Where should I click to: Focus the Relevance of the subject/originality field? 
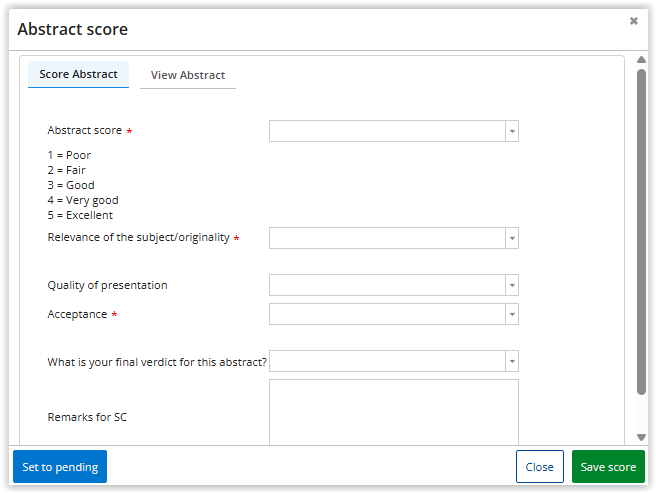[x=386, y=238]
